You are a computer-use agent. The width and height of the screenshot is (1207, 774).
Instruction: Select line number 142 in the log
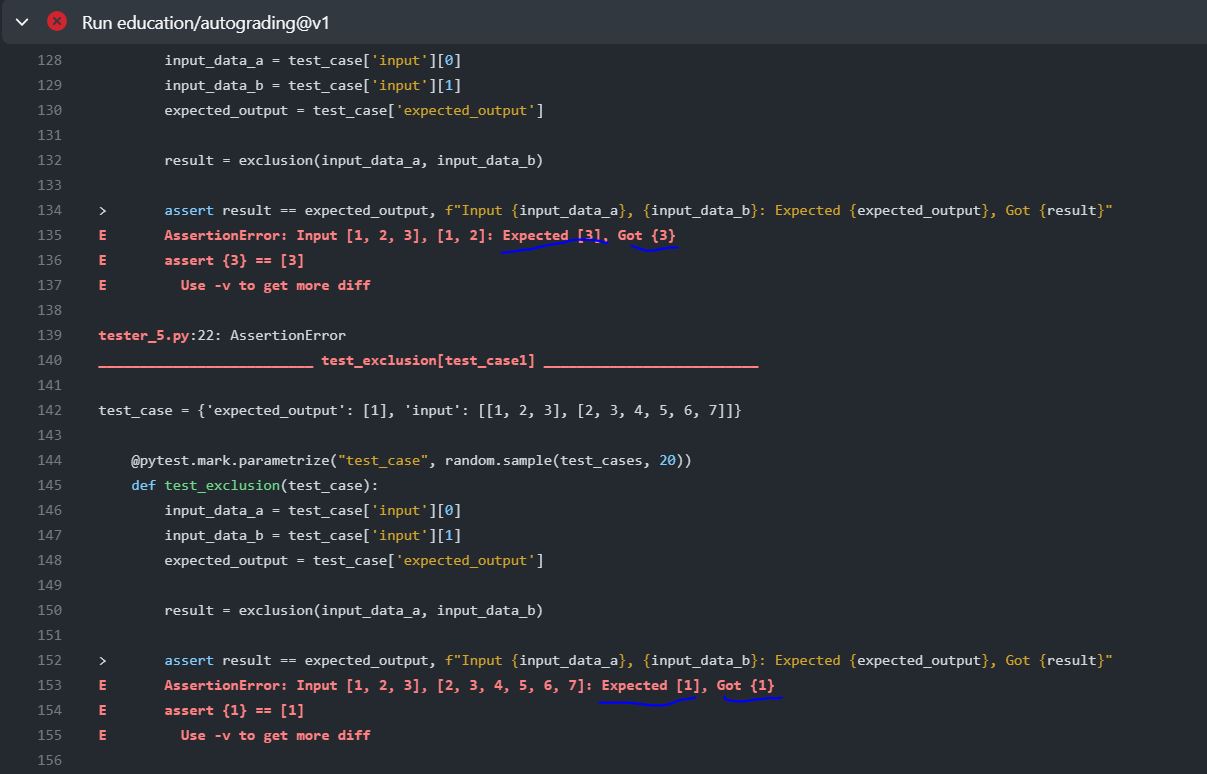coord(50,410)
